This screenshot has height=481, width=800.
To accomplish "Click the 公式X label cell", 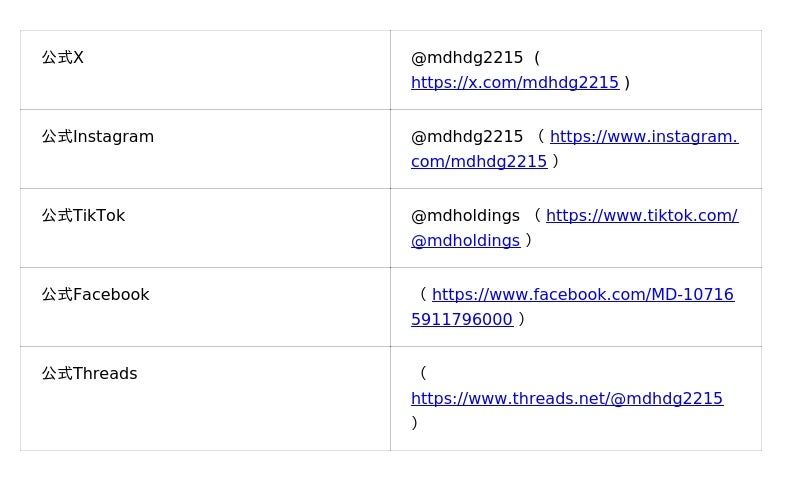I will tap(63, 58).
